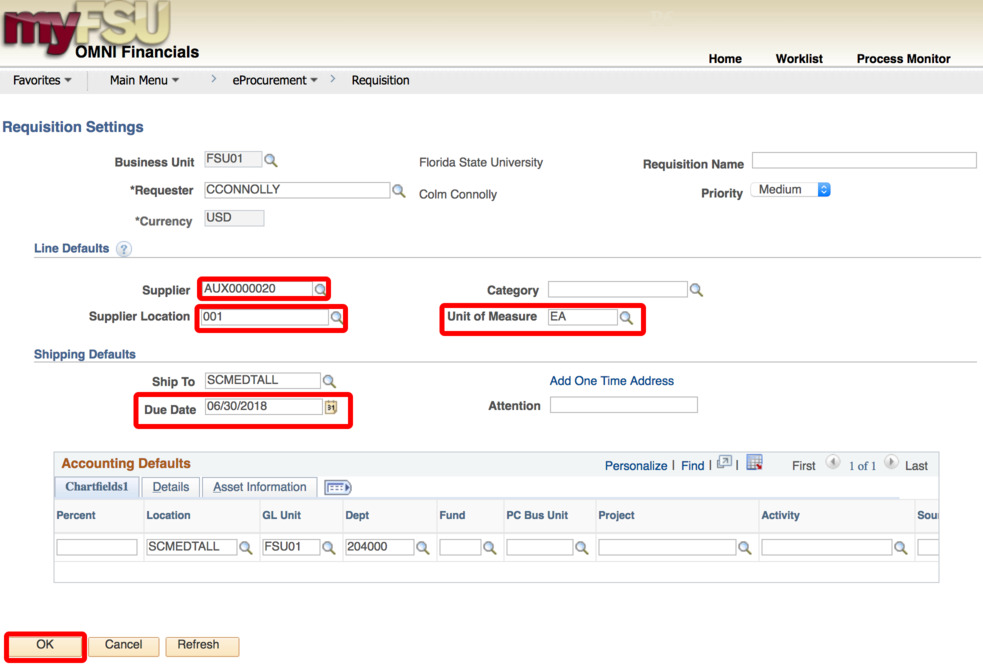Screen dimensions: 983x668
Task: Open Business Unit lookup magnifier
Action: click(x=271, y=160)
